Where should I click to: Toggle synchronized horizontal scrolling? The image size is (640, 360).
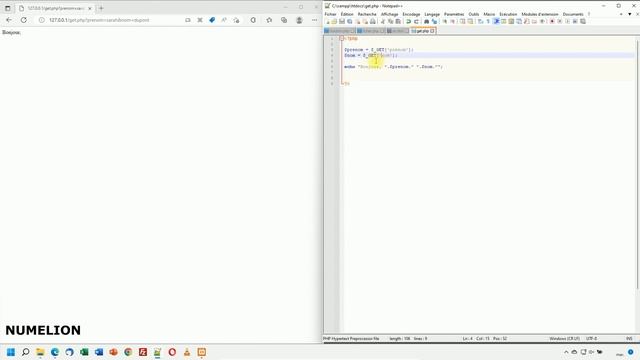coord(470,21)
